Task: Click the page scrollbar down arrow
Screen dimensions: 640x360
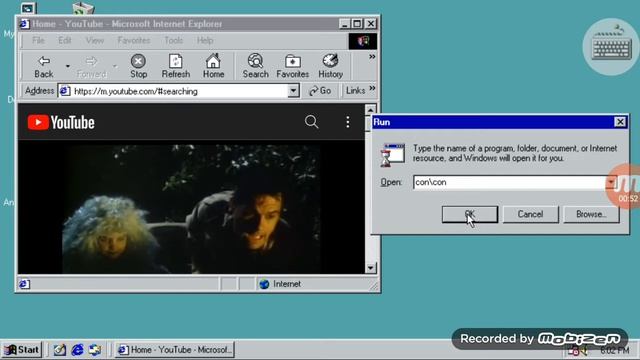Action: [370, 268]
